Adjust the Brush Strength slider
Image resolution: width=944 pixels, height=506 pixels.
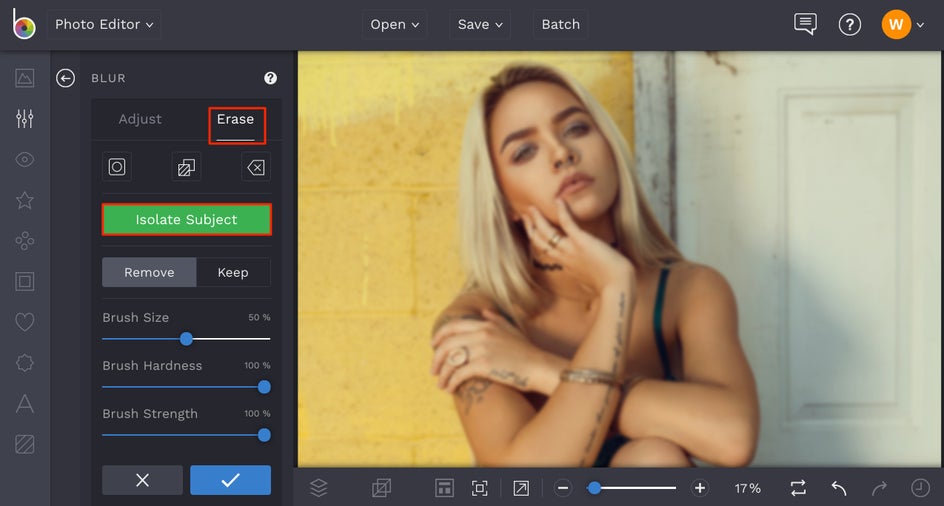point(186,435)
